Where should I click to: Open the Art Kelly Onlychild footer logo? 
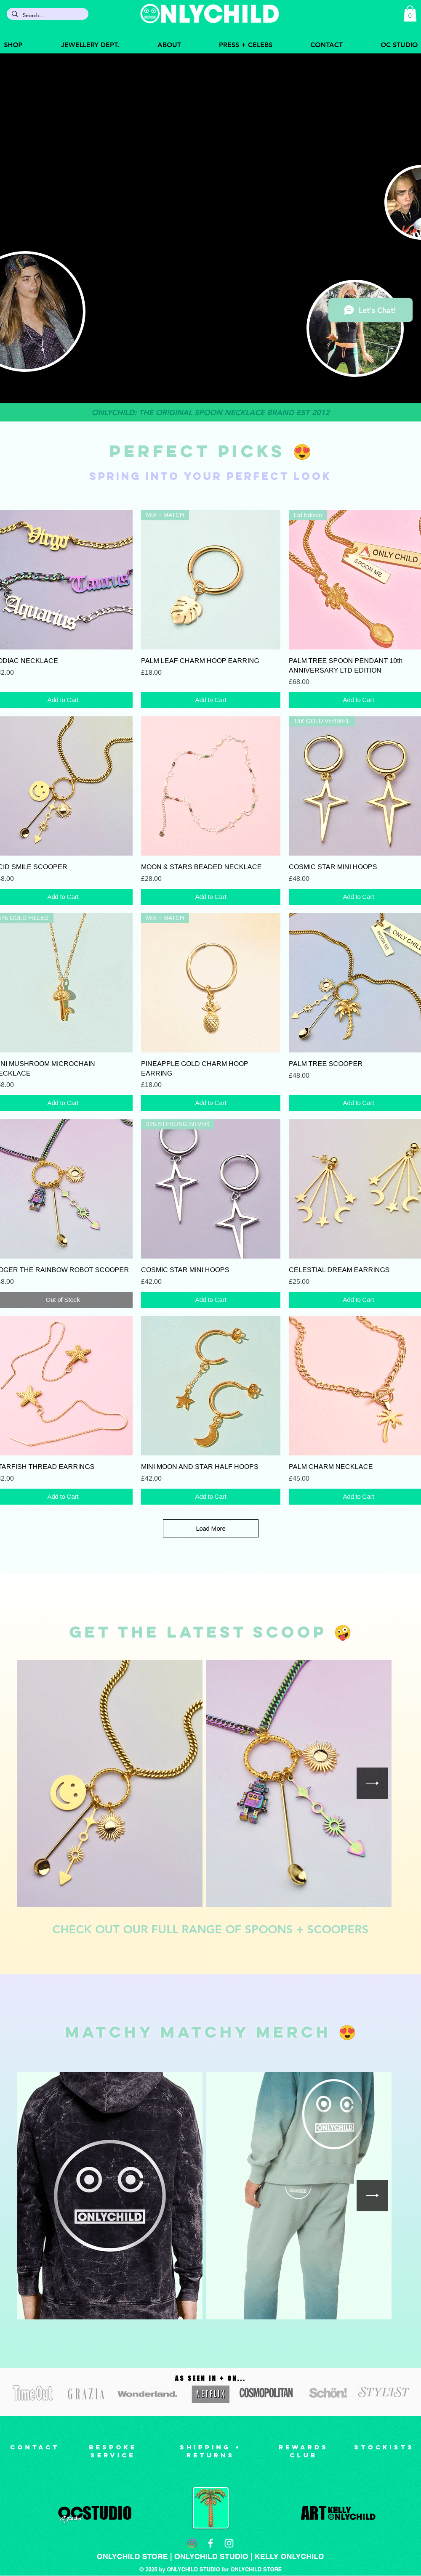[338, 2513]
